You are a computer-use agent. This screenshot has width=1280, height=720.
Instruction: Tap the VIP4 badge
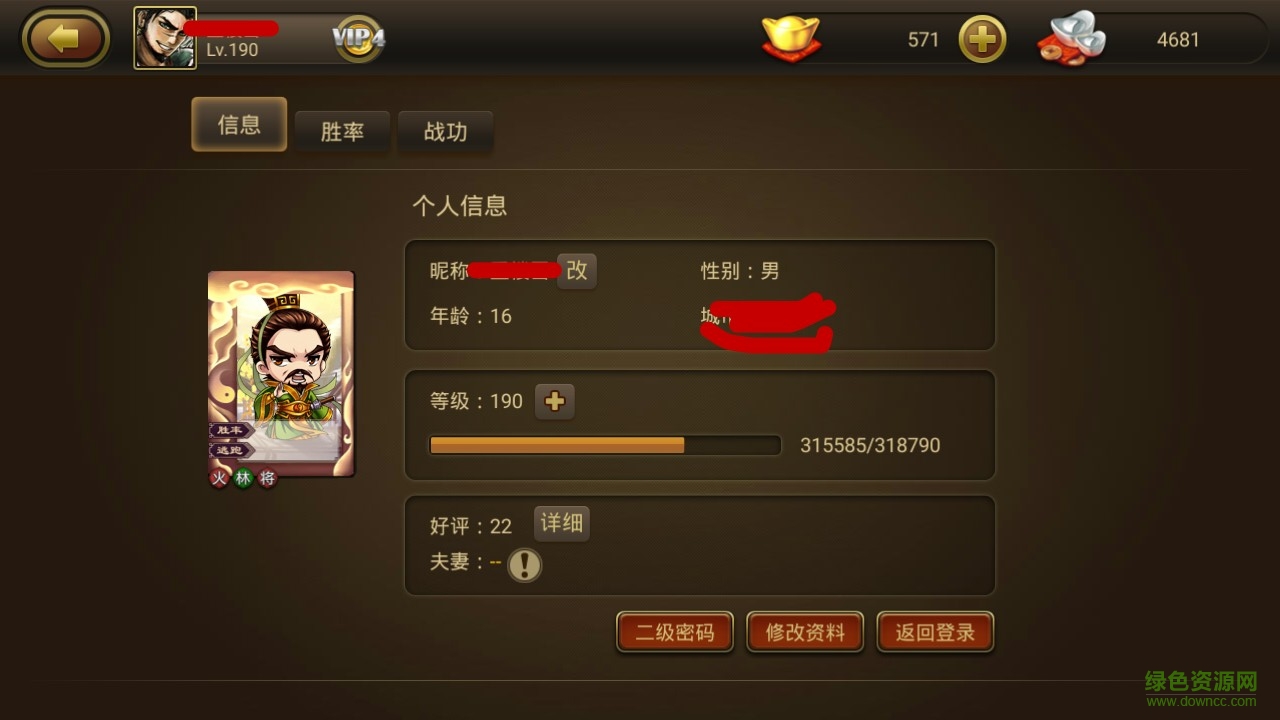coord(359,39)
